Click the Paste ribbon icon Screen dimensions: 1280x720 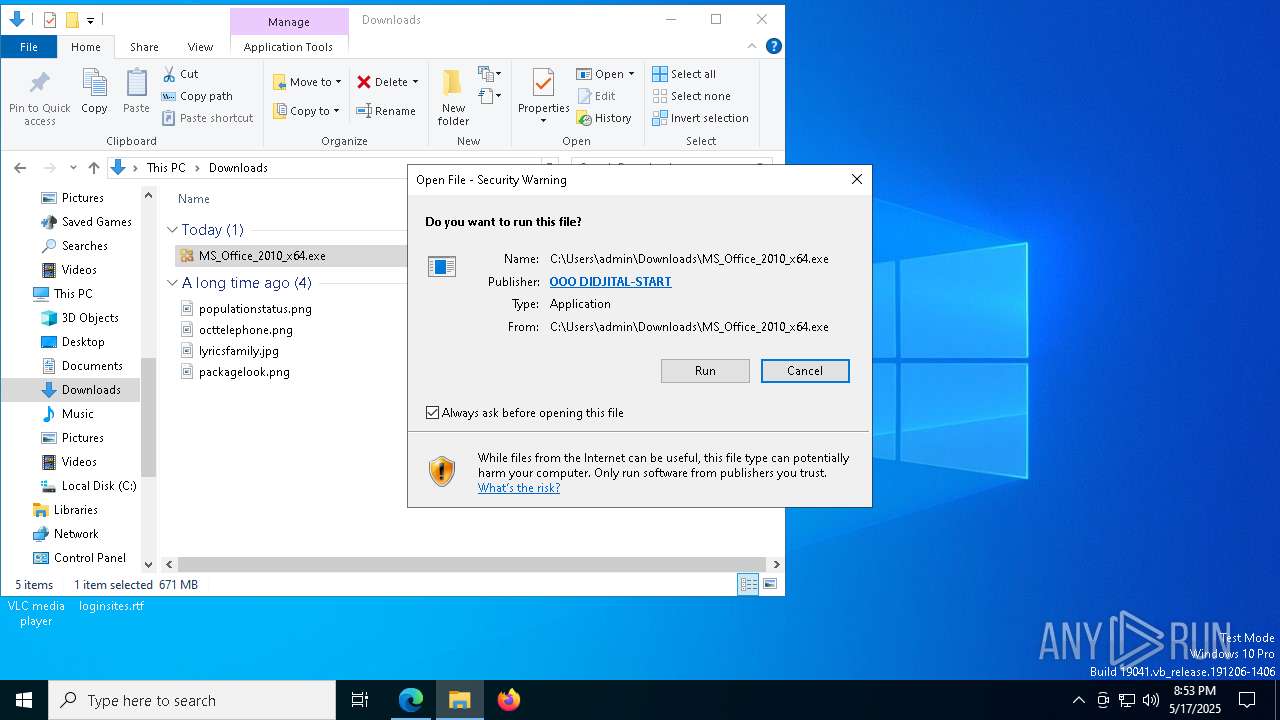coord(136,91)
